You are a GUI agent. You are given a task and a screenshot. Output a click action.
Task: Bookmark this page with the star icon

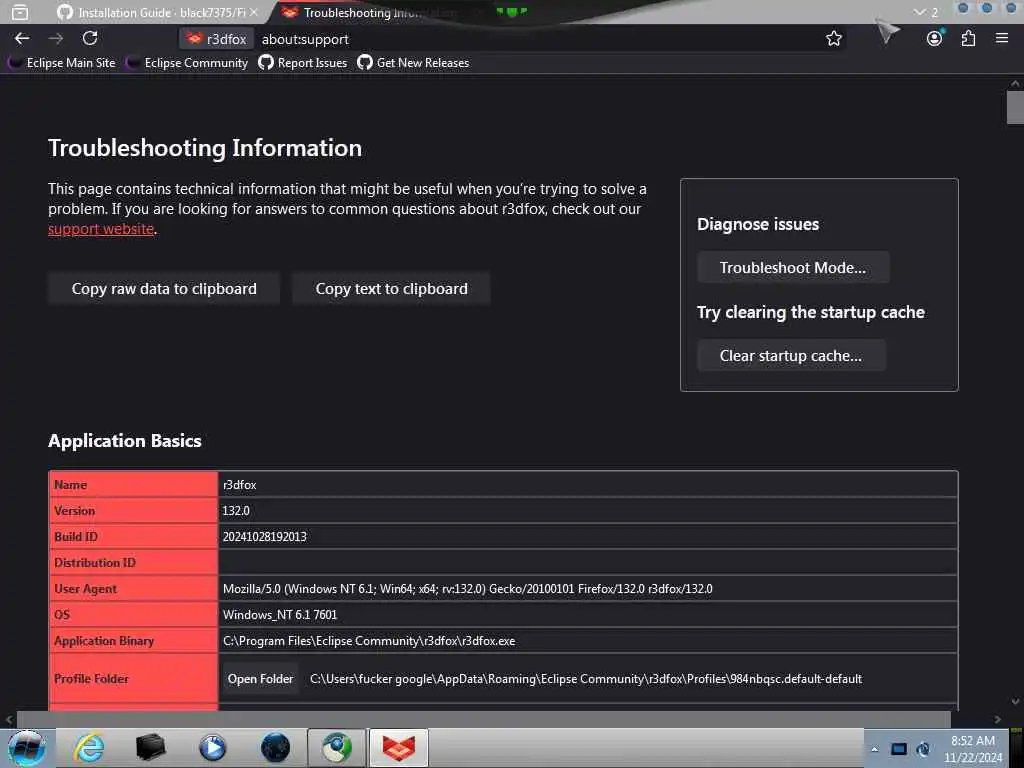click(x=833, y=39)
